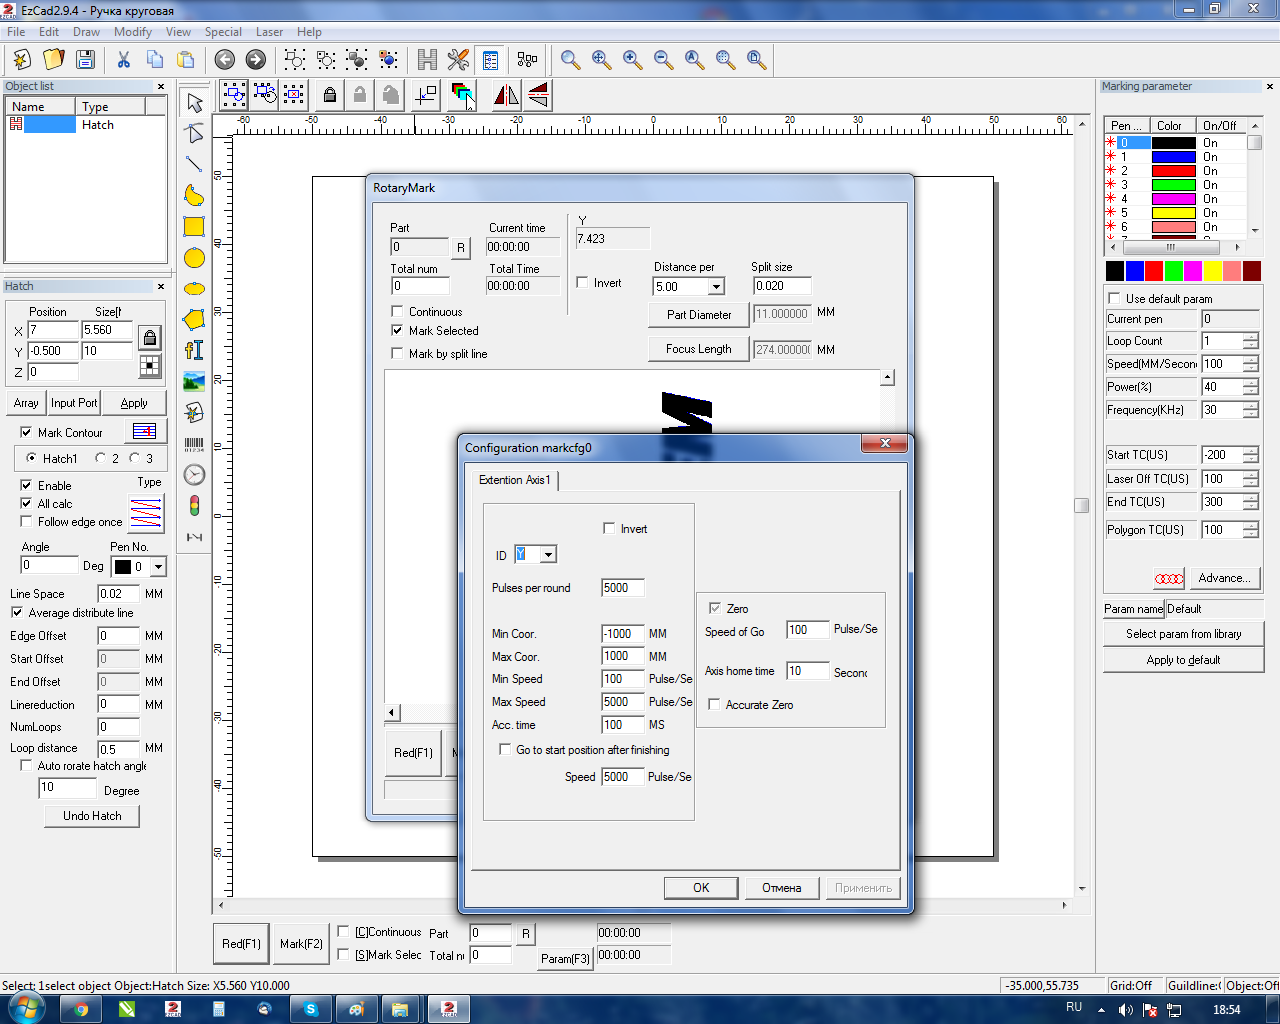Adjust Frequency(KHz) stepper arrows
1280x1024 pixels.
pyautogui.click(x=1251, y=410)
